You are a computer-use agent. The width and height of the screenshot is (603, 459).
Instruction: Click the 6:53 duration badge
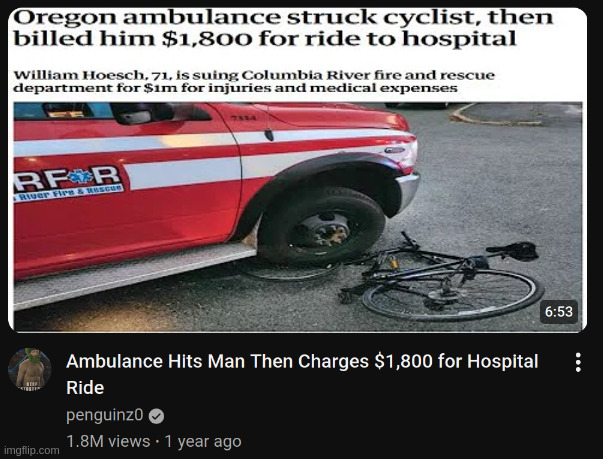coord(559,311)
